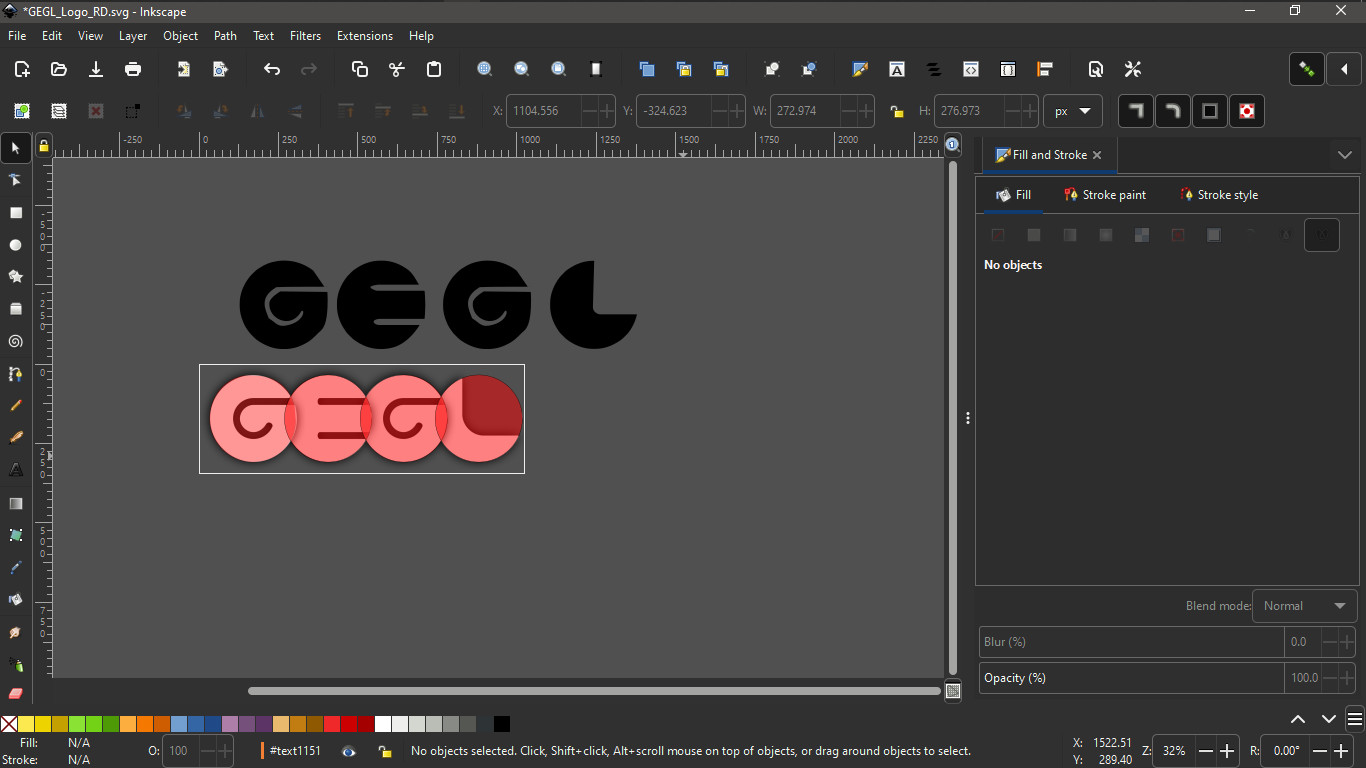The image size is (1366, 768).
Task: Close the Fill and Stroke tab
Action: click(1097, 155)
